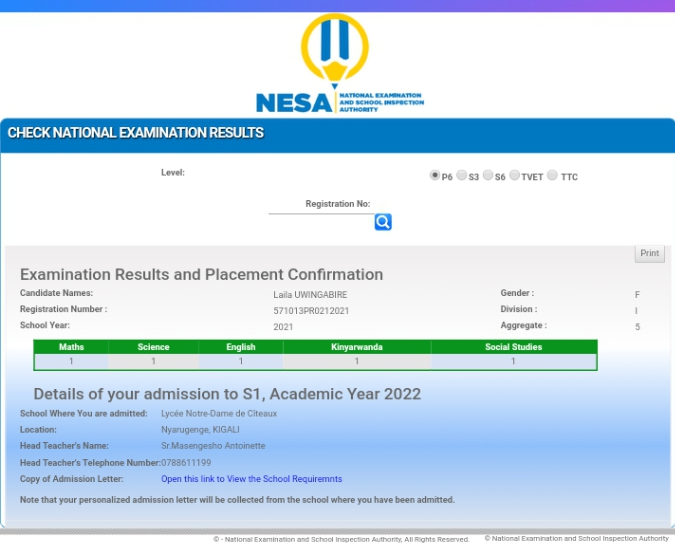Click the Details of your admission heading
Screen dimensions: 675x546
click(x=227, y=394)
